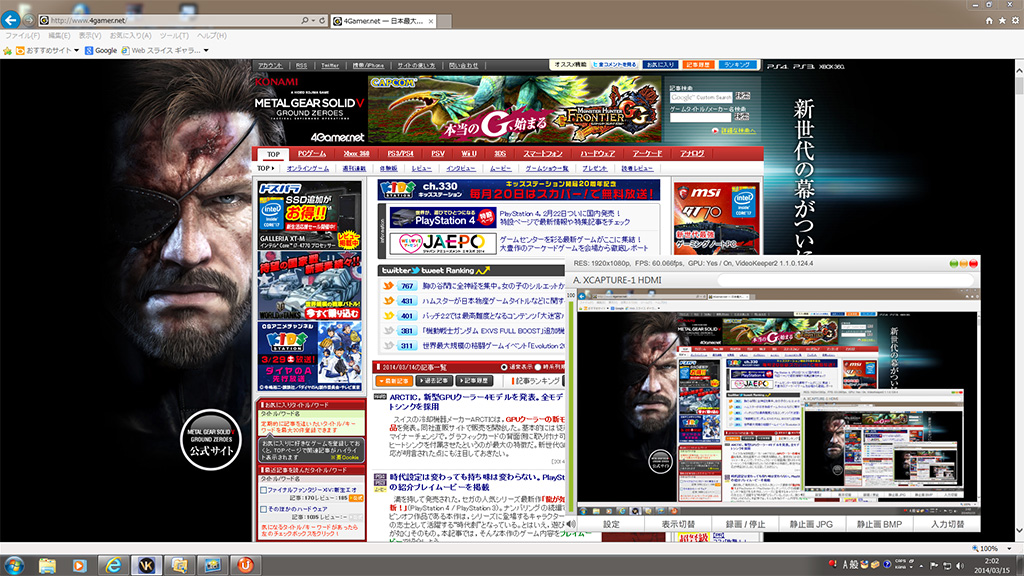Select the TOP tab on 4Gamer navigation
Viewport: 1024px width, 576px height.
tap(273, 154)
